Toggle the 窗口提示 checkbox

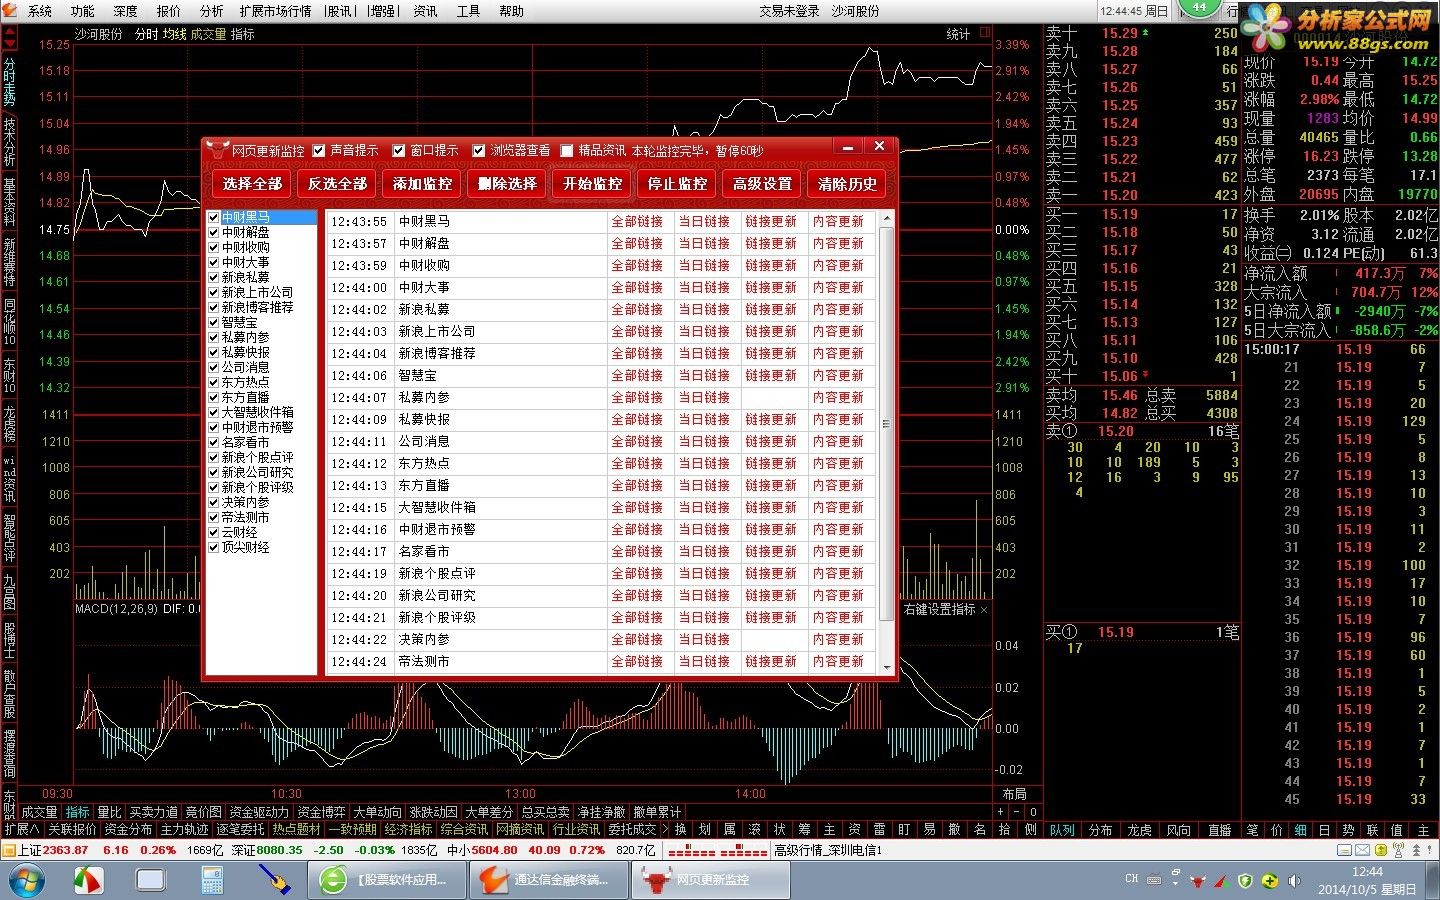point(399,150)
